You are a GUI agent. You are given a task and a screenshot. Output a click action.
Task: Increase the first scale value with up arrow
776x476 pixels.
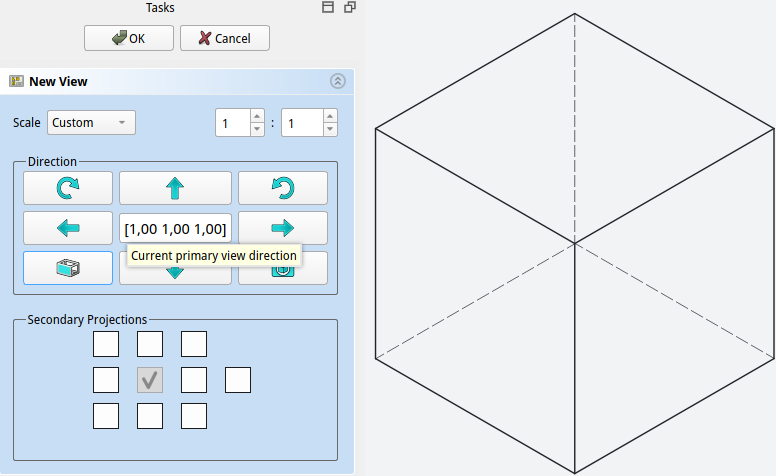click(x=257, y=117)
